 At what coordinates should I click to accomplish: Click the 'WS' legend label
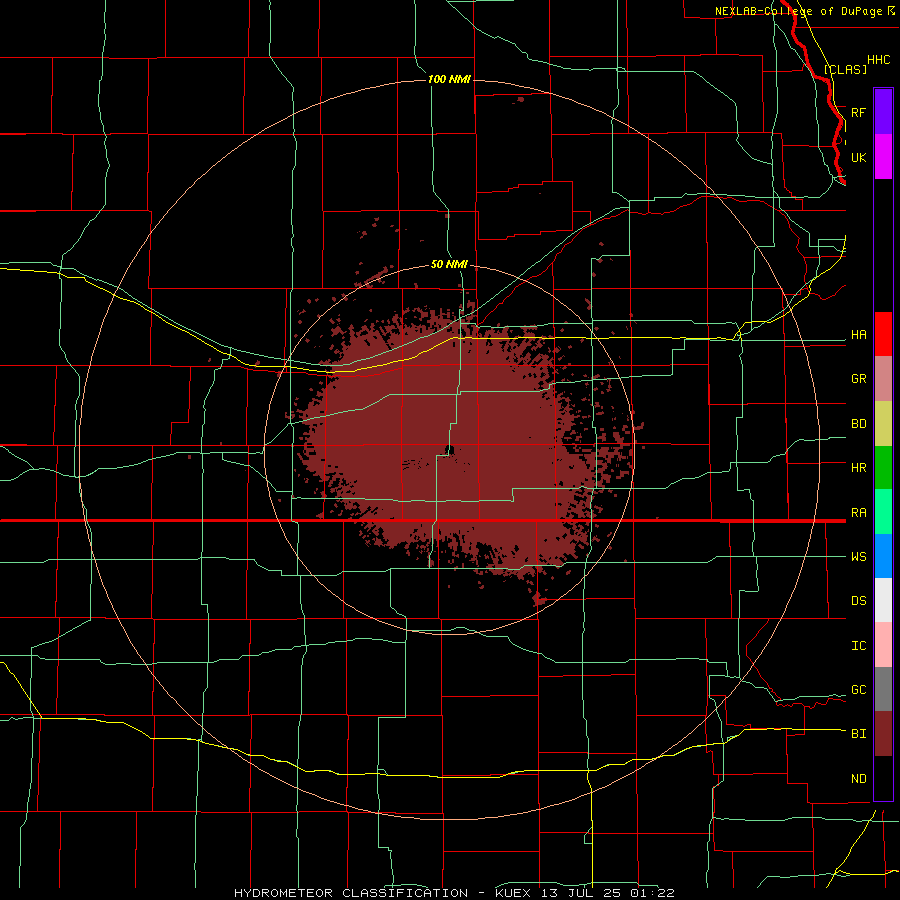(858, 556)
